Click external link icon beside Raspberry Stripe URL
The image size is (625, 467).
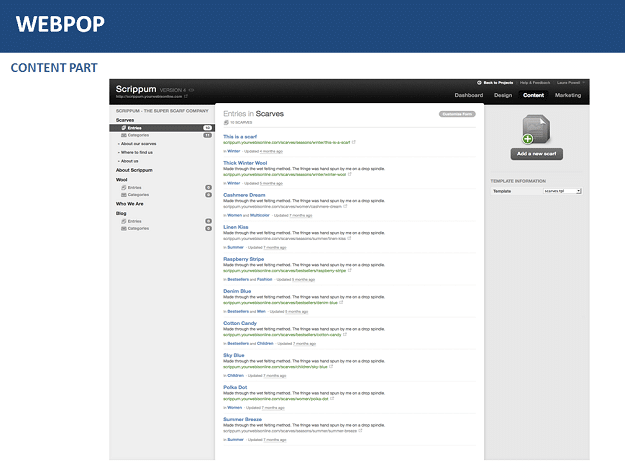pos(350,270)
